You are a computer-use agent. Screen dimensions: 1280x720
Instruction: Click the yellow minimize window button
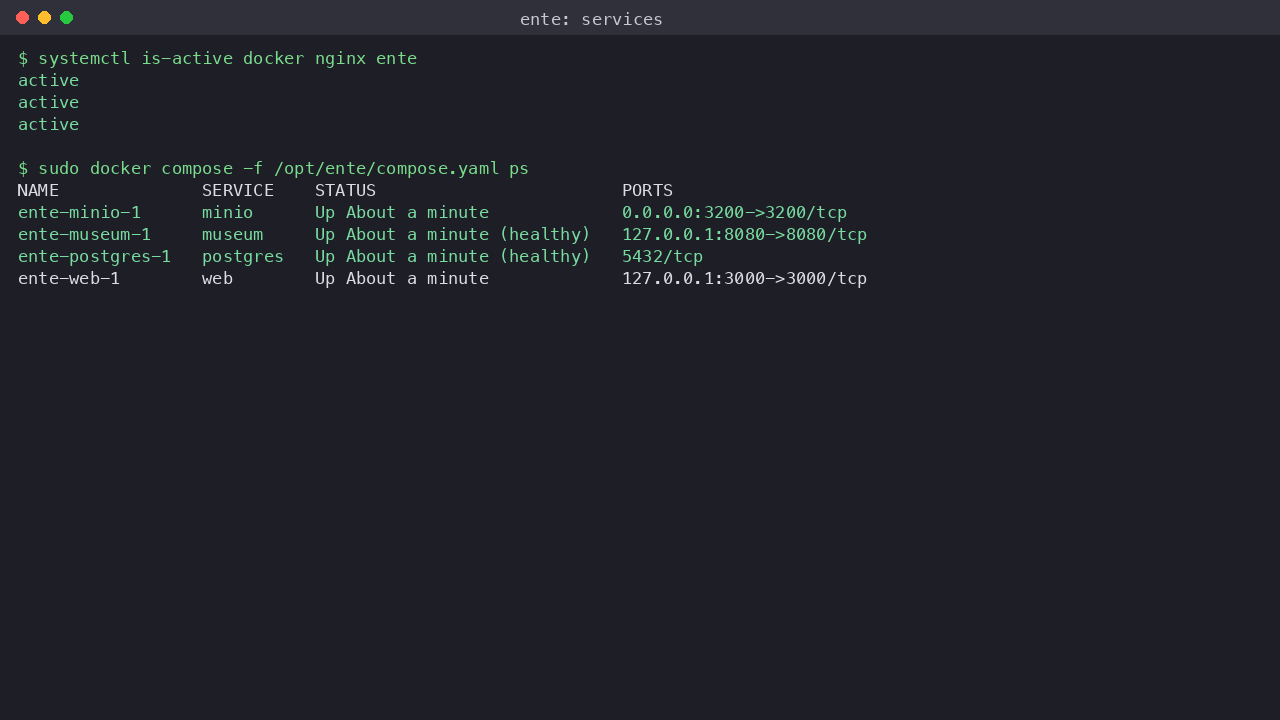pos(44,18)
